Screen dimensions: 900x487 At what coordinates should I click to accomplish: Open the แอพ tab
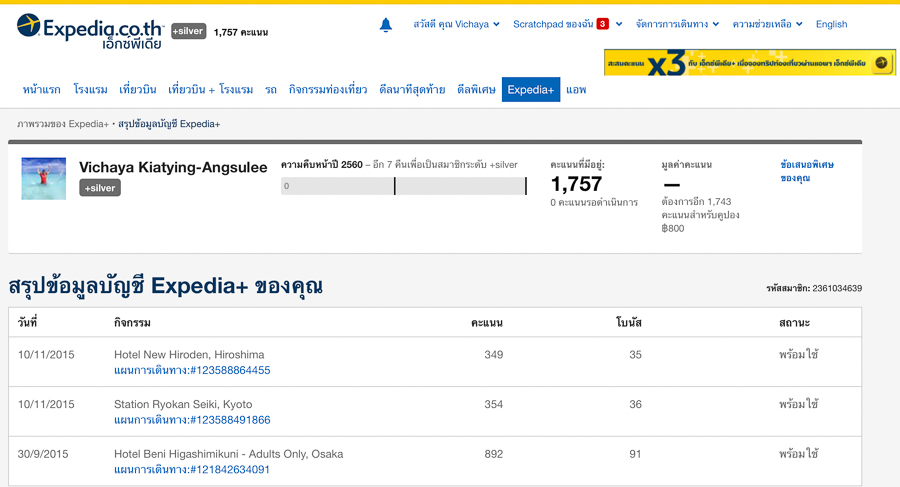[576, 90]
